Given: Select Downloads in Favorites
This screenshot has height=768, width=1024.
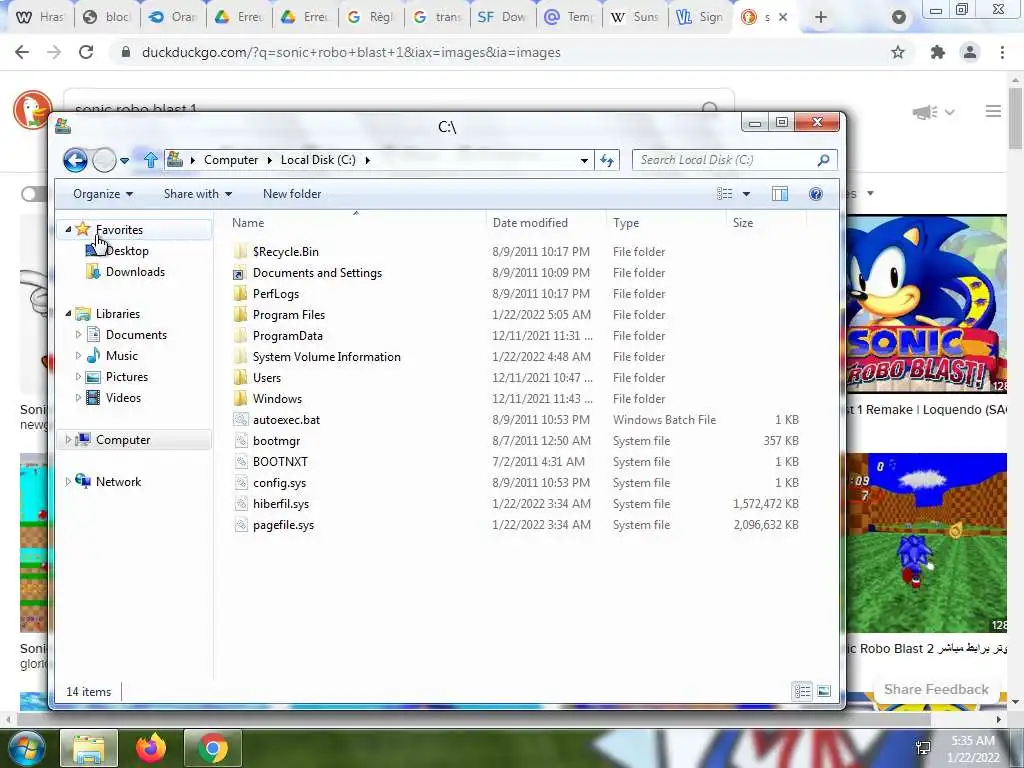Looking at the screenshot, I should click(135, 272).
